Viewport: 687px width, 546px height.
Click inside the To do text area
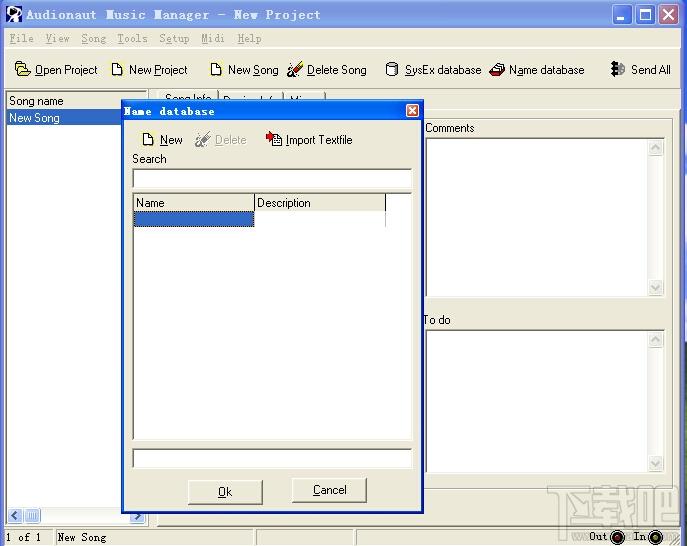coord(536,402)
